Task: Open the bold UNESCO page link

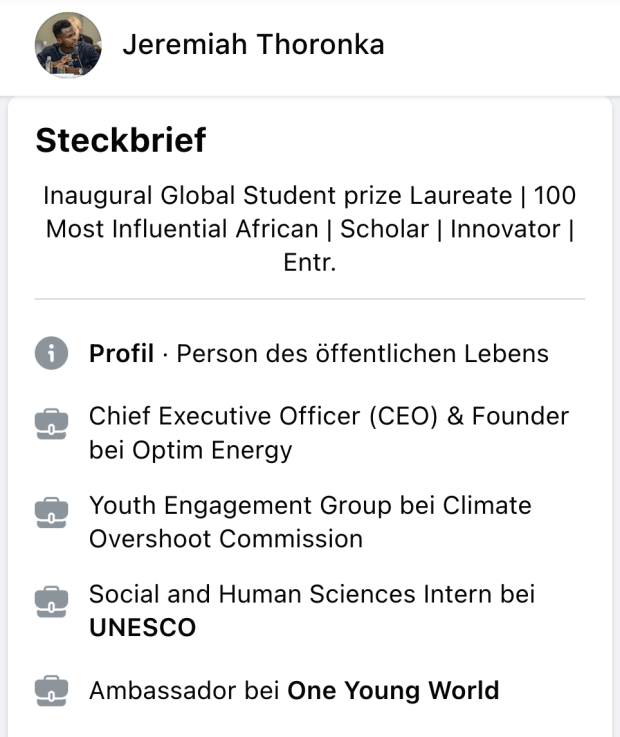Action: 142,628
